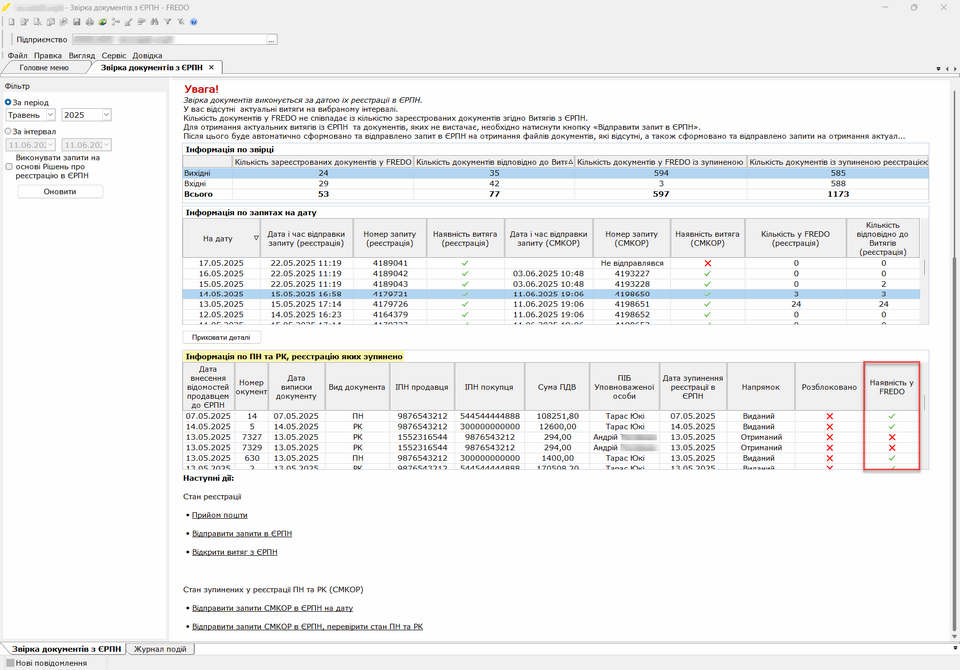Click request number 4189042 cell
960x670 pixels.
pyautogui.click(x=390, y=274)
